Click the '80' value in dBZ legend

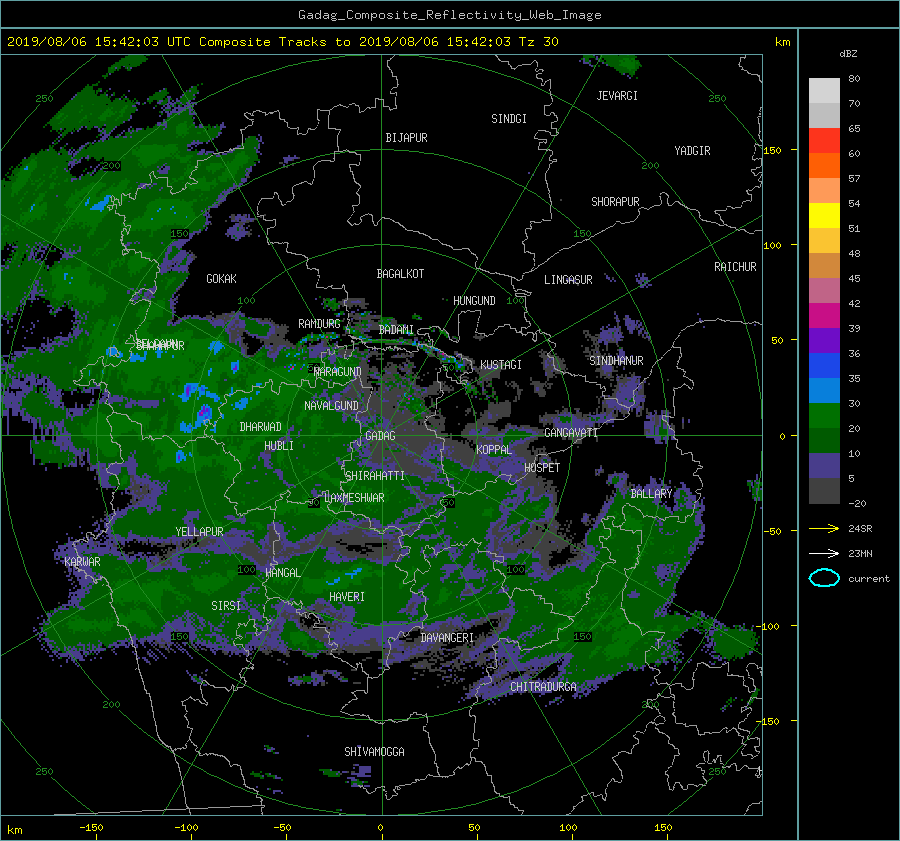854,79
